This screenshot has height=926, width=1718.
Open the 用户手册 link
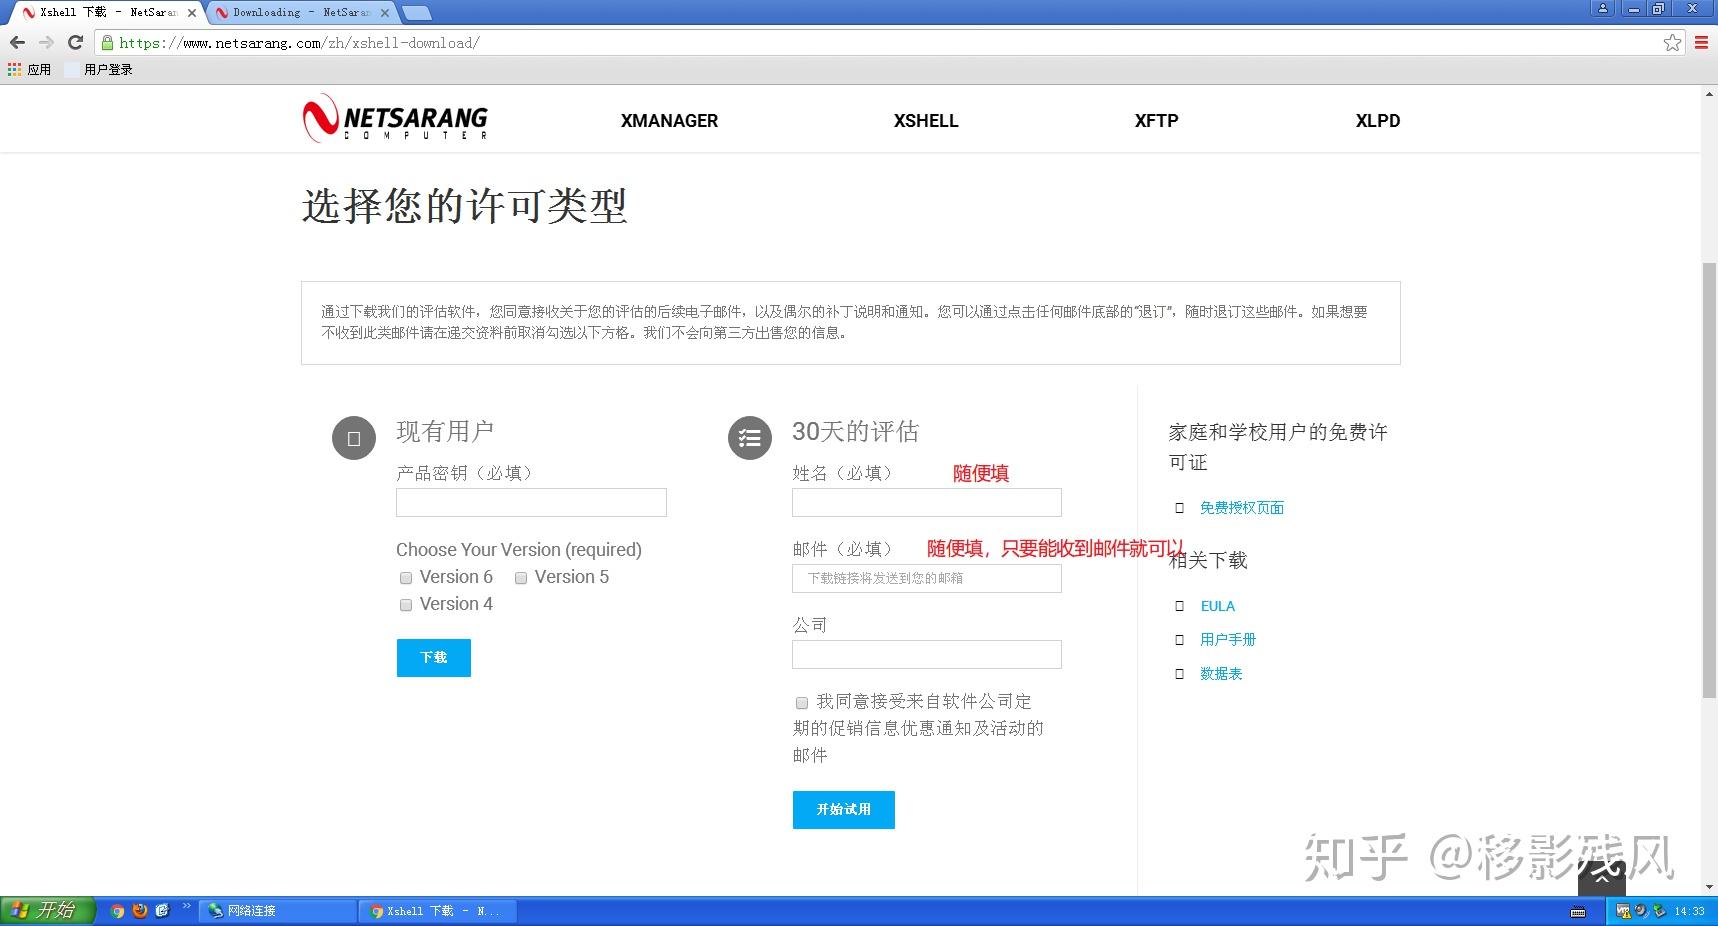1228,640
